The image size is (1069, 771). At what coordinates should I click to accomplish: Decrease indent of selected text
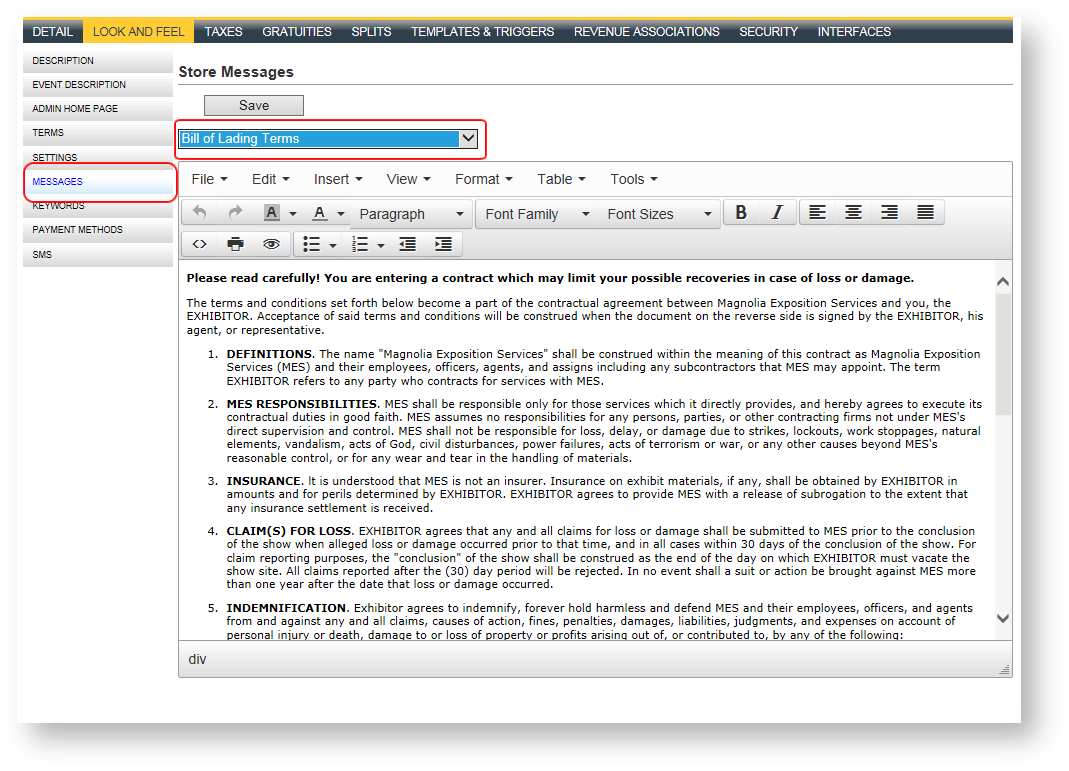[x=407, y=244]
